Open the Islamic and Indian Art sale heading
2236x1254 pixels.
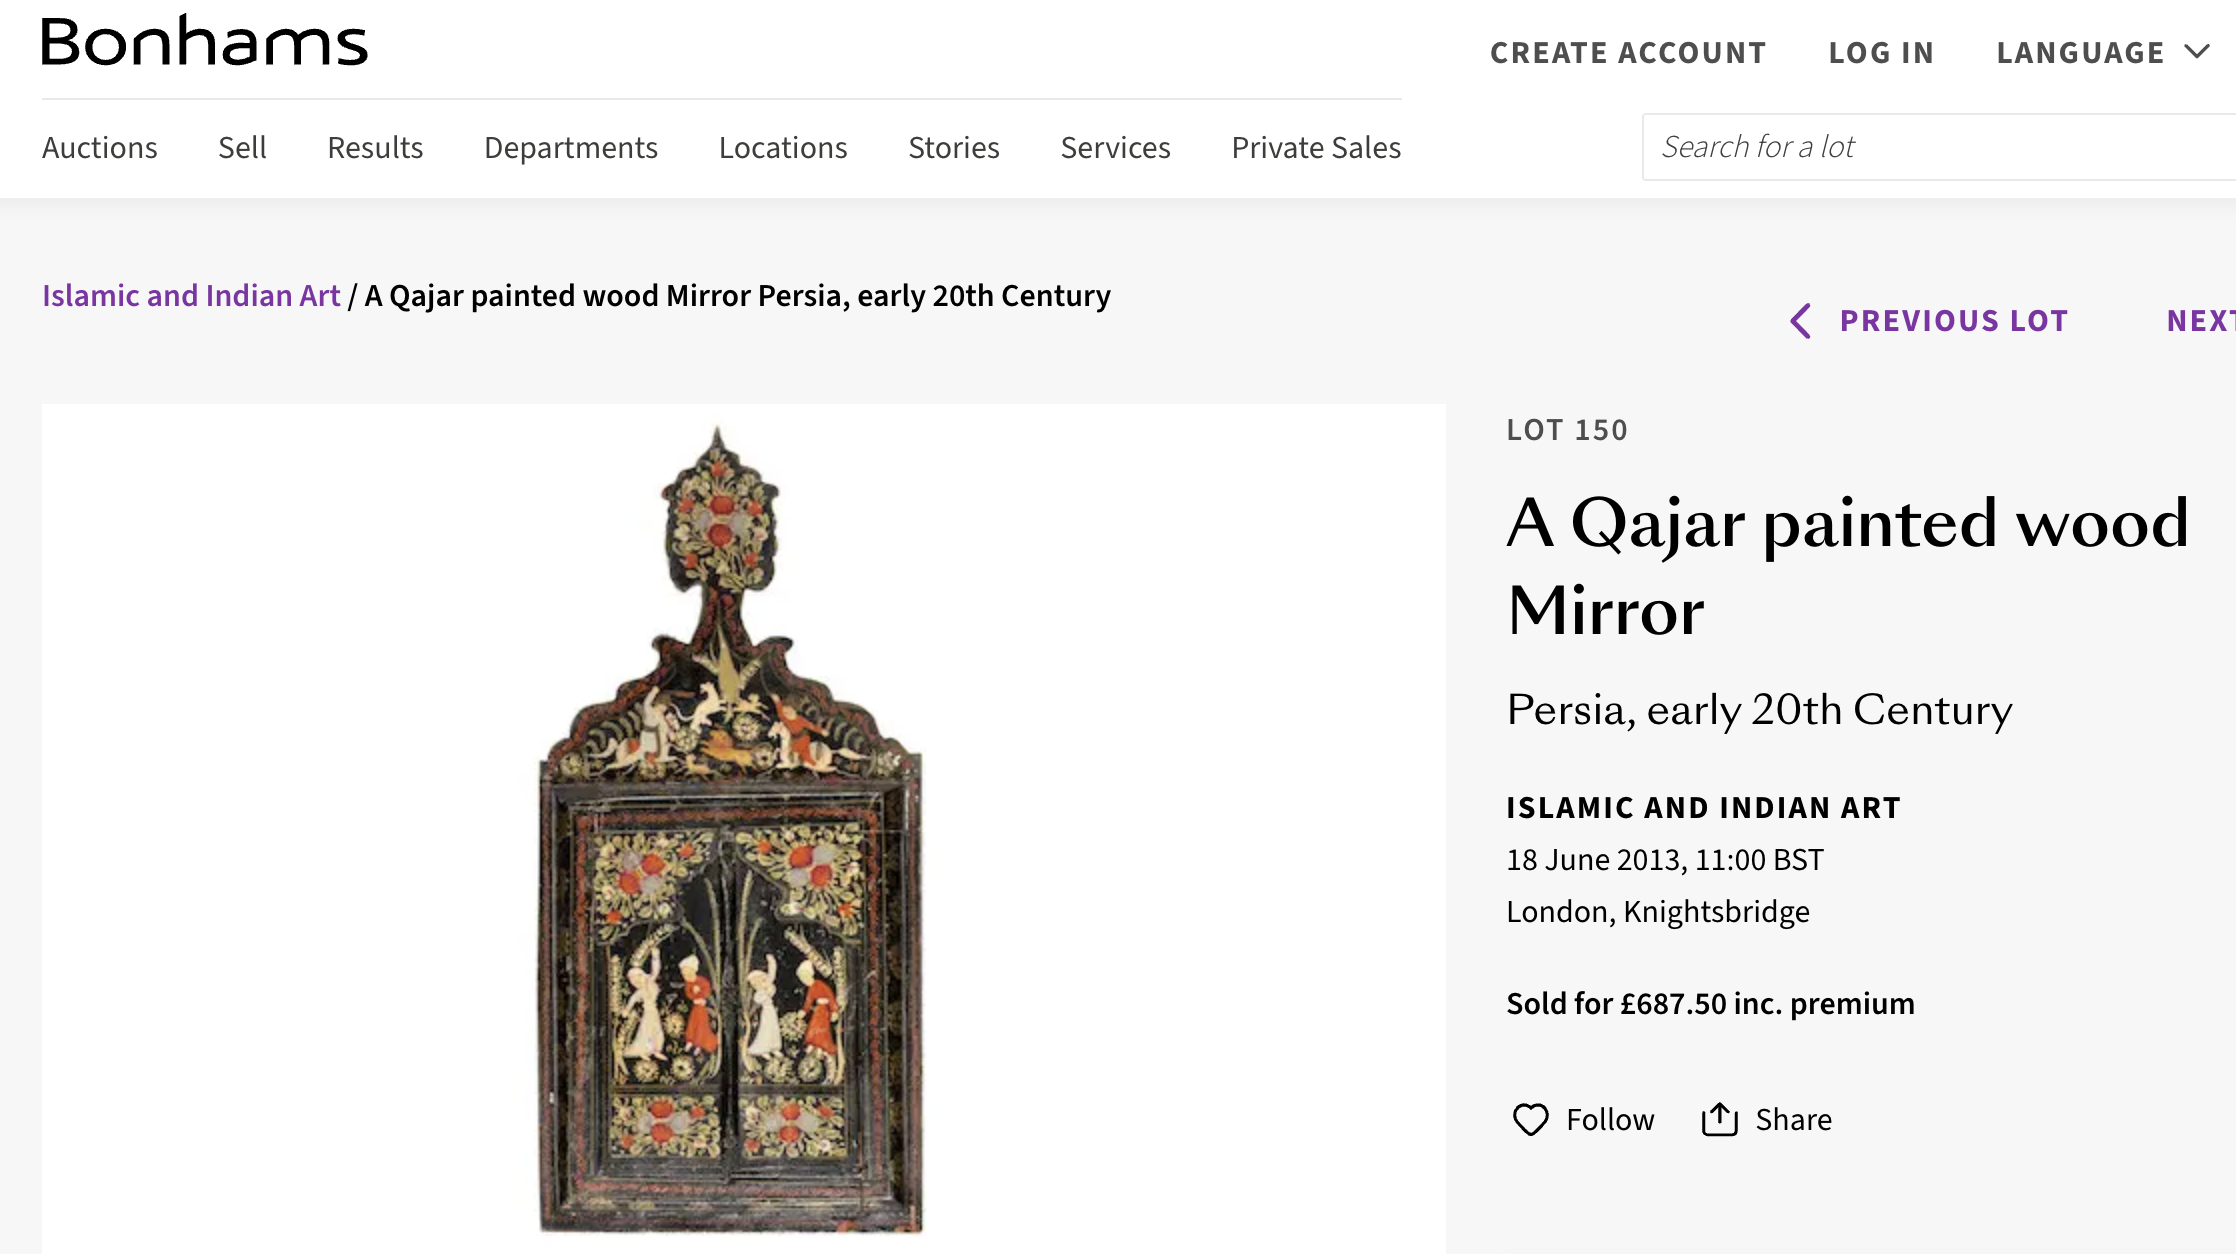(1703, 808)
